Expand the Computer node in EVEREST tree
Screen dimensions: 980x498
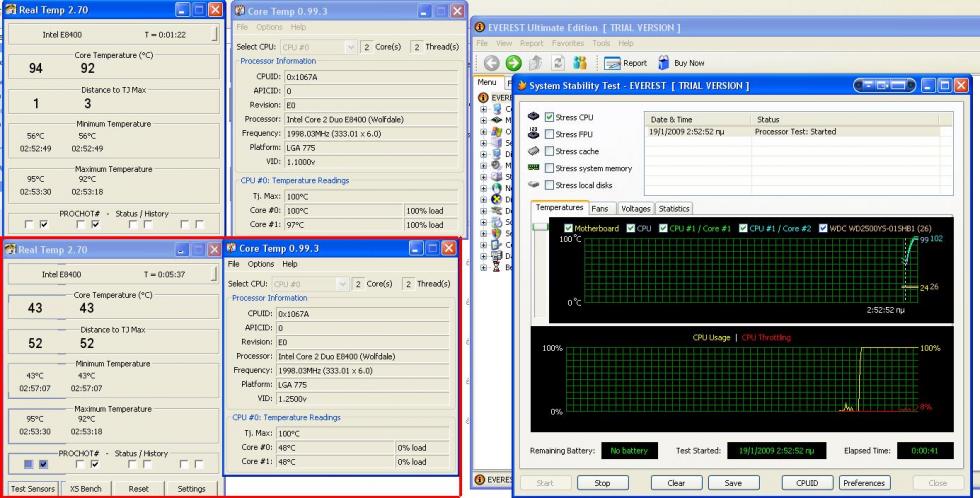point(483,109)
